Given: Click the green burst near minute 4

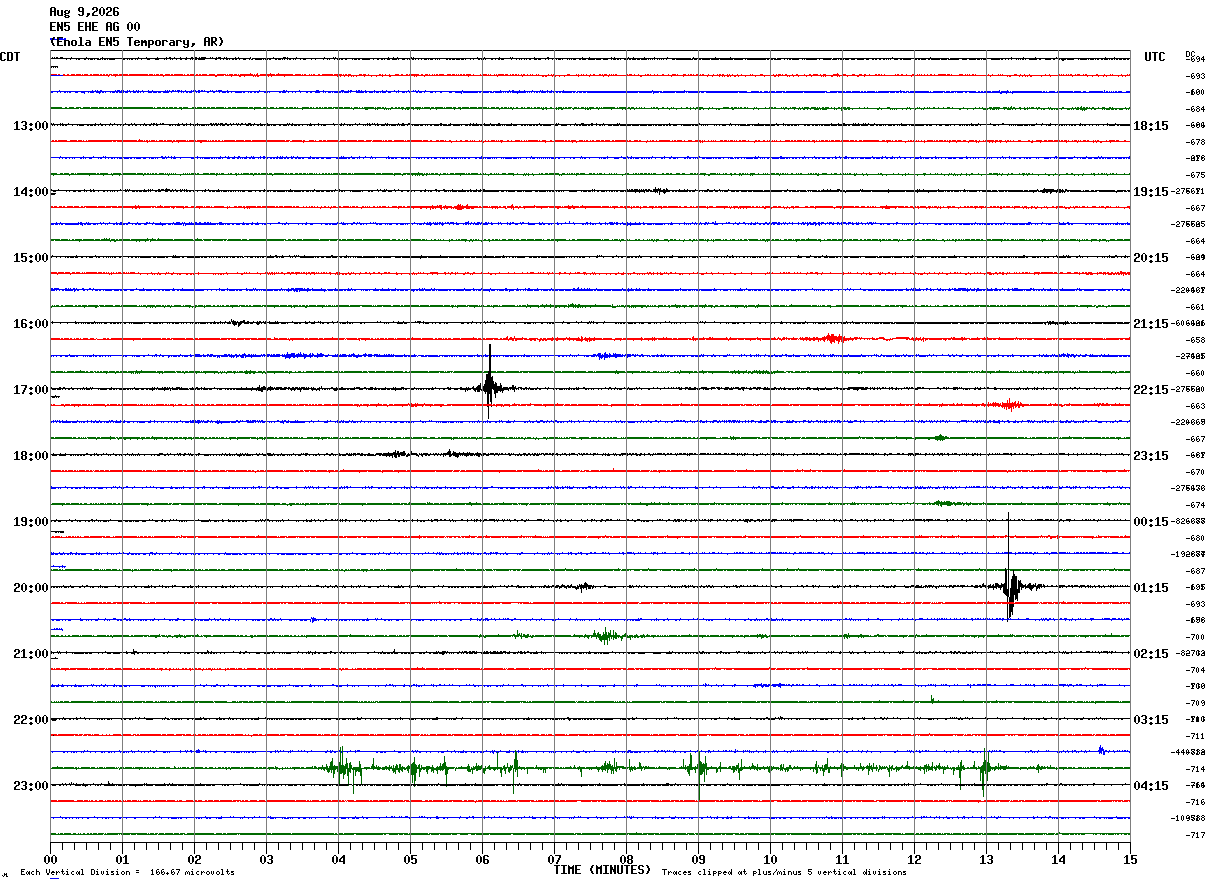Looking at the screenshot, I should [343, 768].
